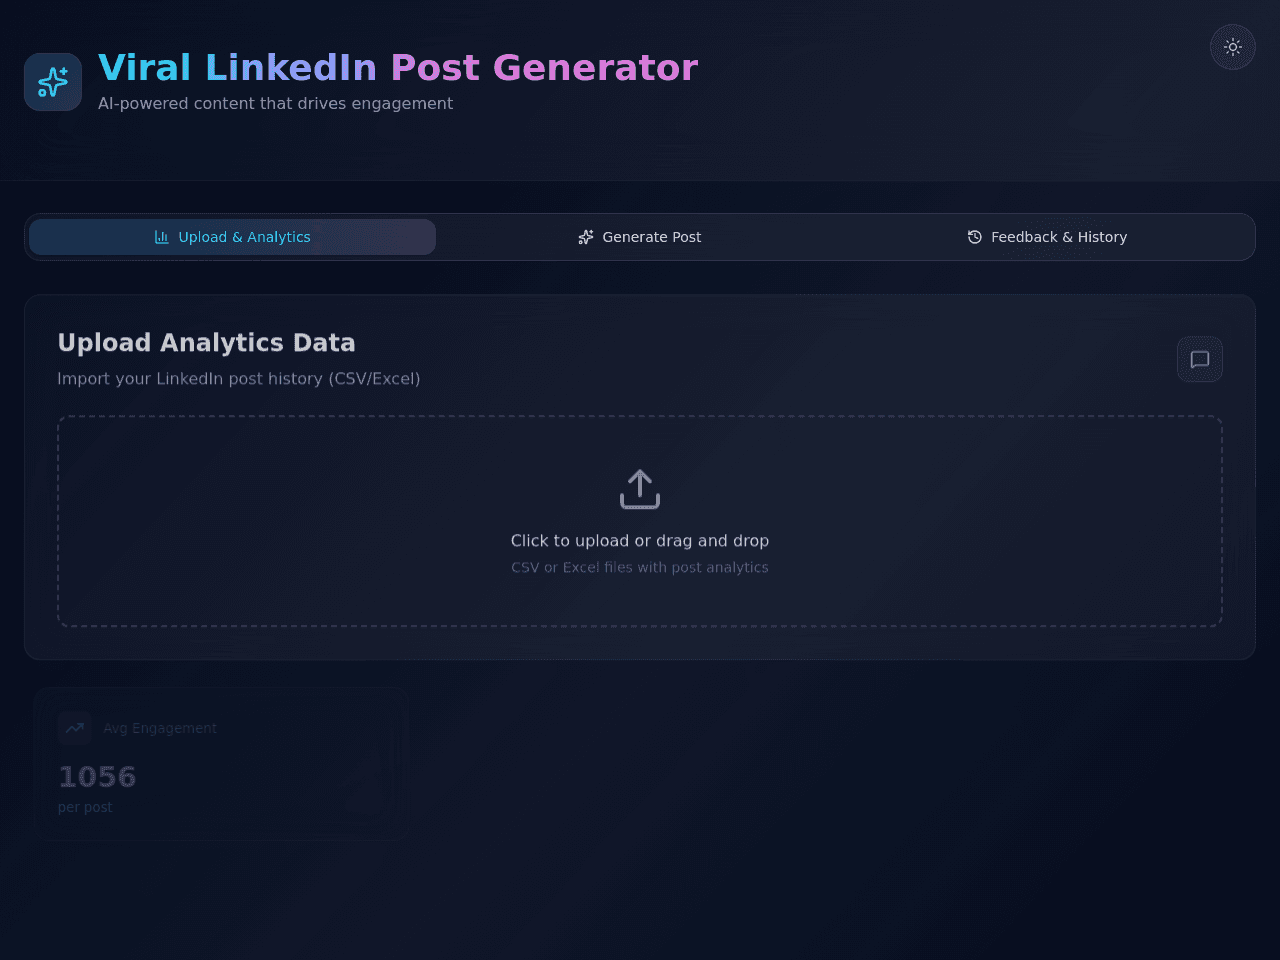Click the history clock icon
The image size is (1280, 960).
[975, 237]
